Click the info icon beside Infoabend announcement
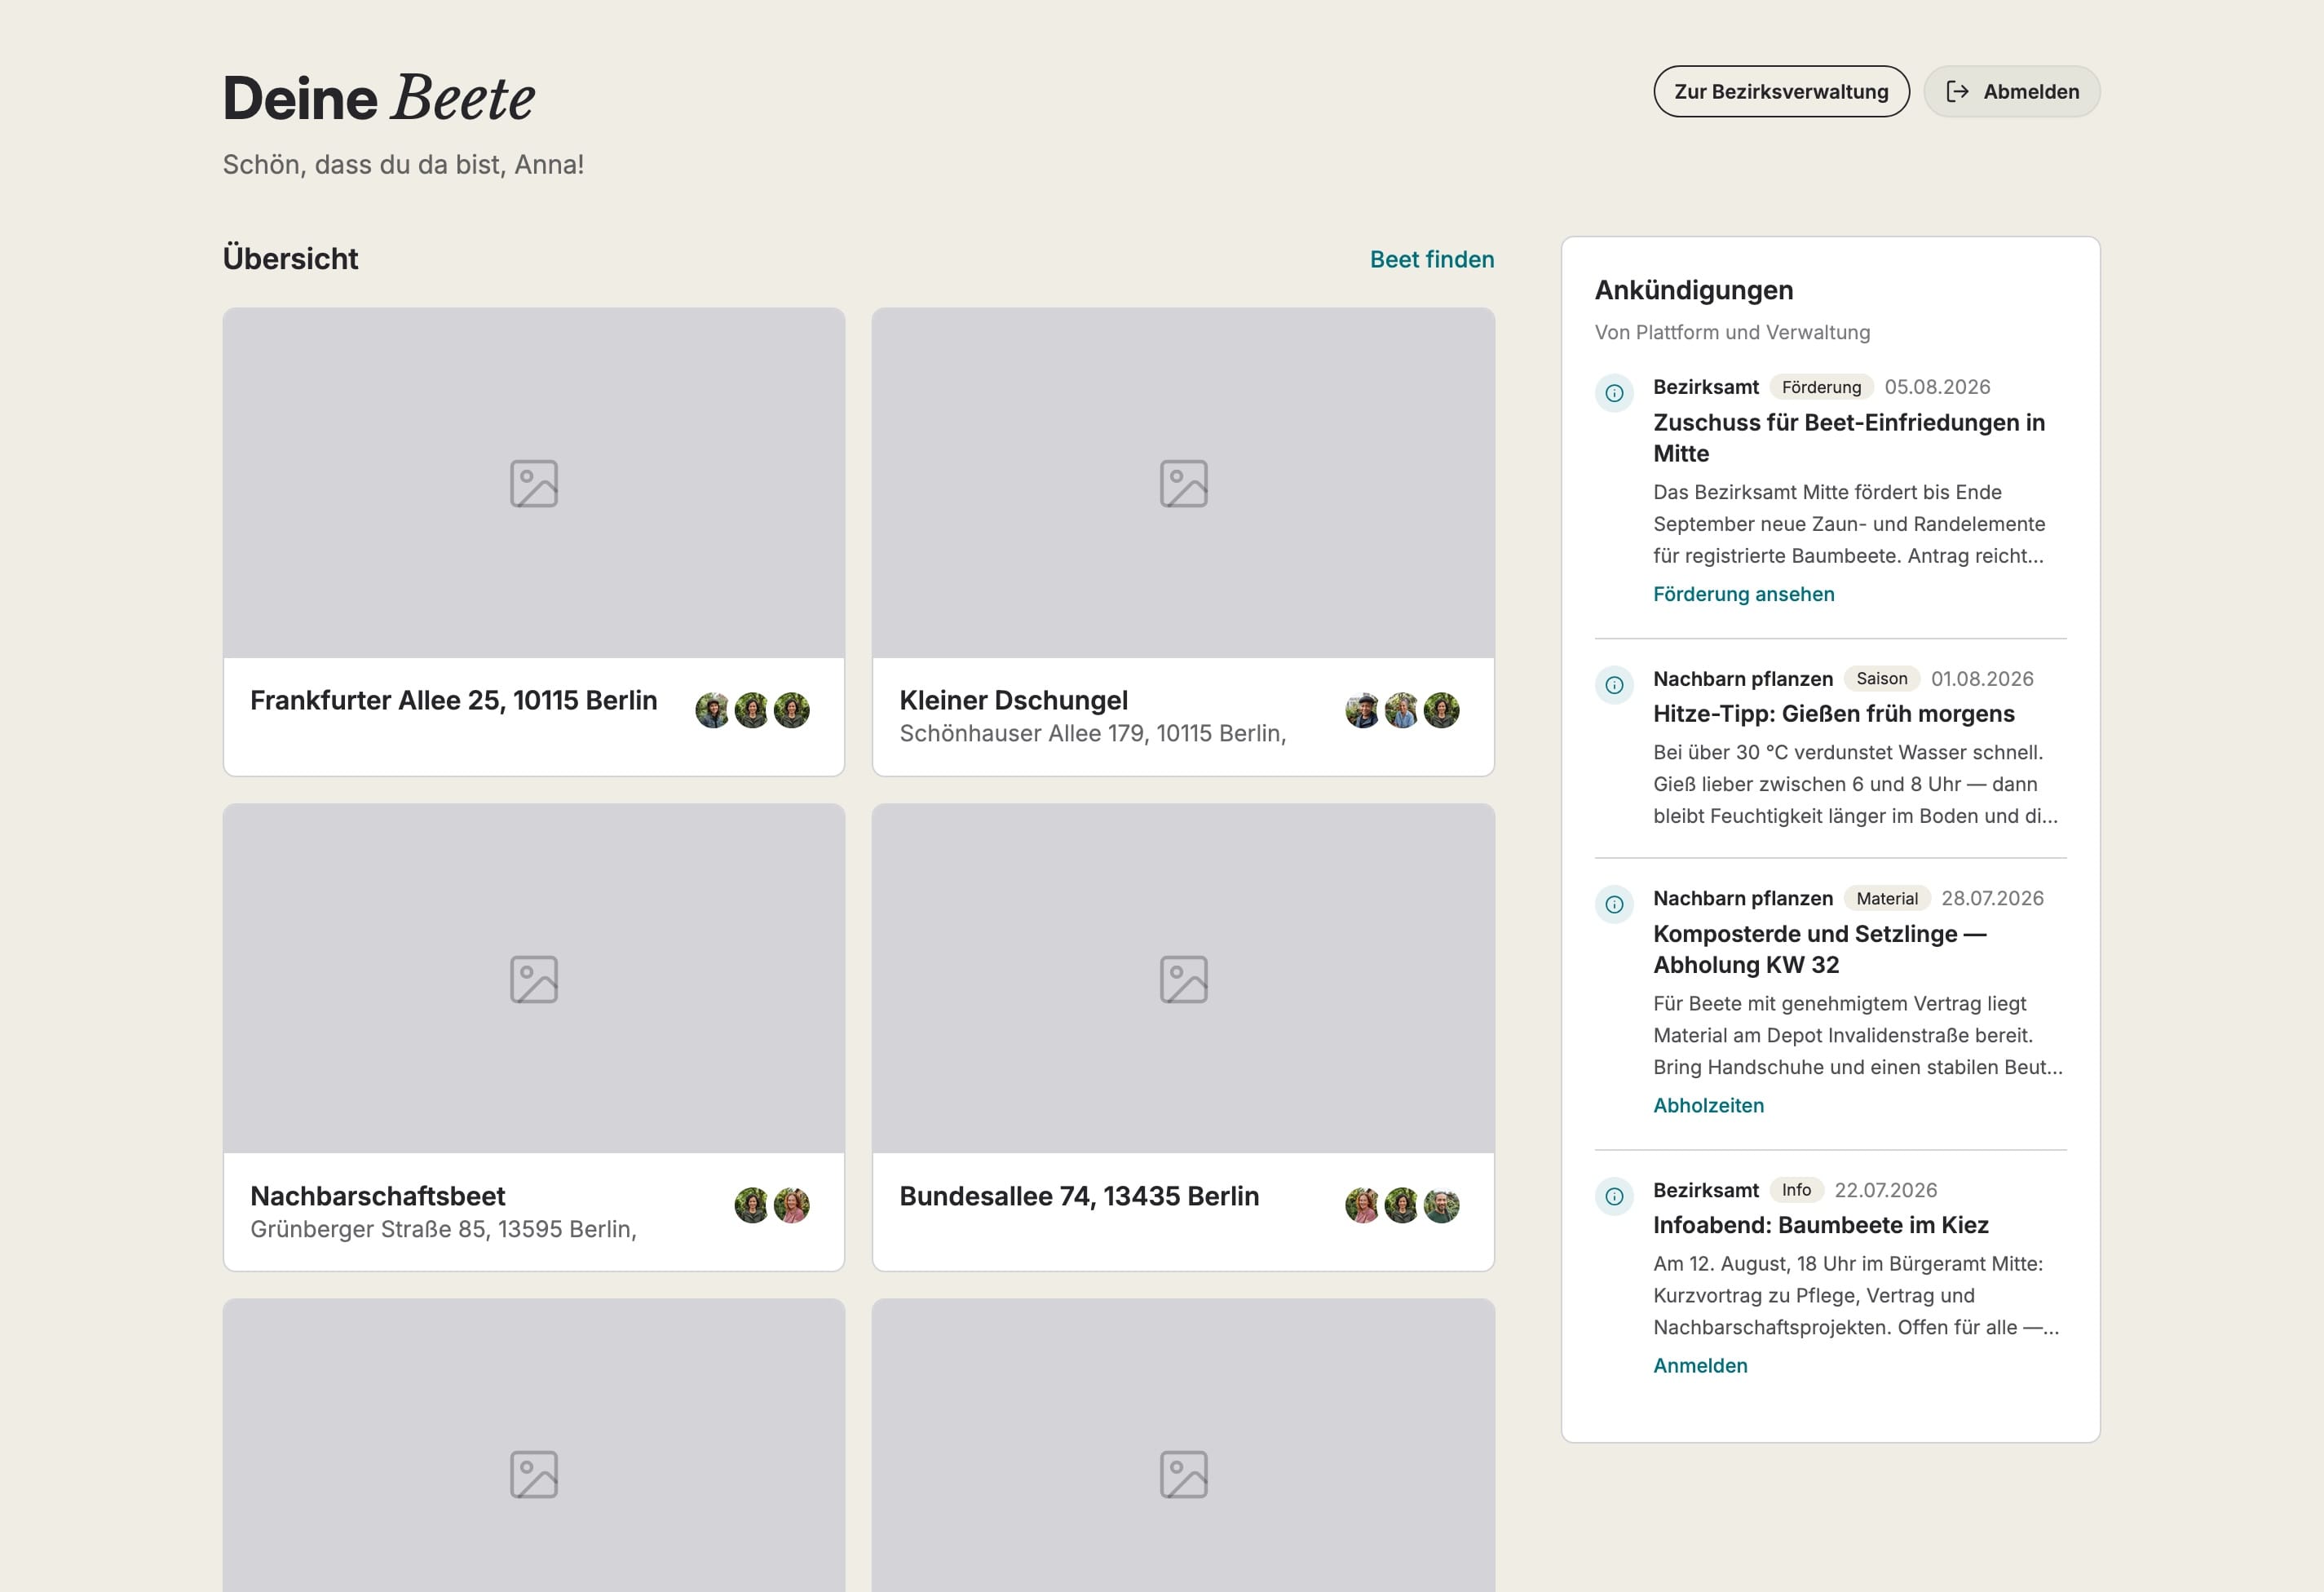Viewport: 2324px width, 1592px height. (1614, 1196)
